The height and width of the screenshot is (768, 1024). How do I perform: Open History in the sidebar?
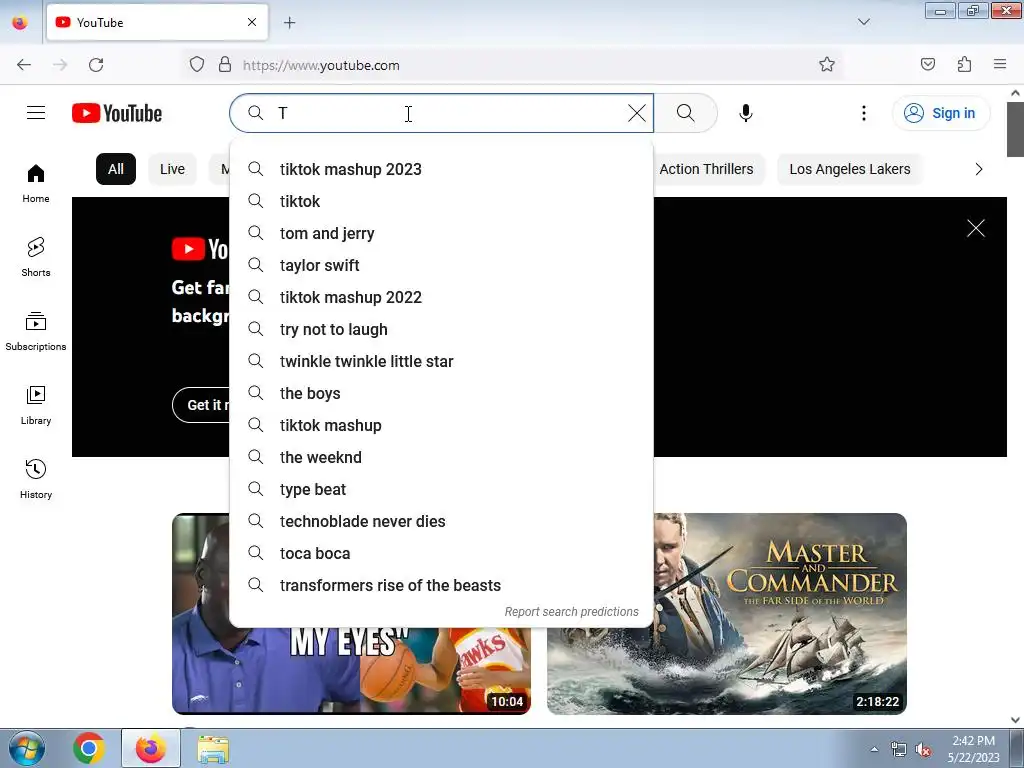pyautogui.click(x=36, y=479)
